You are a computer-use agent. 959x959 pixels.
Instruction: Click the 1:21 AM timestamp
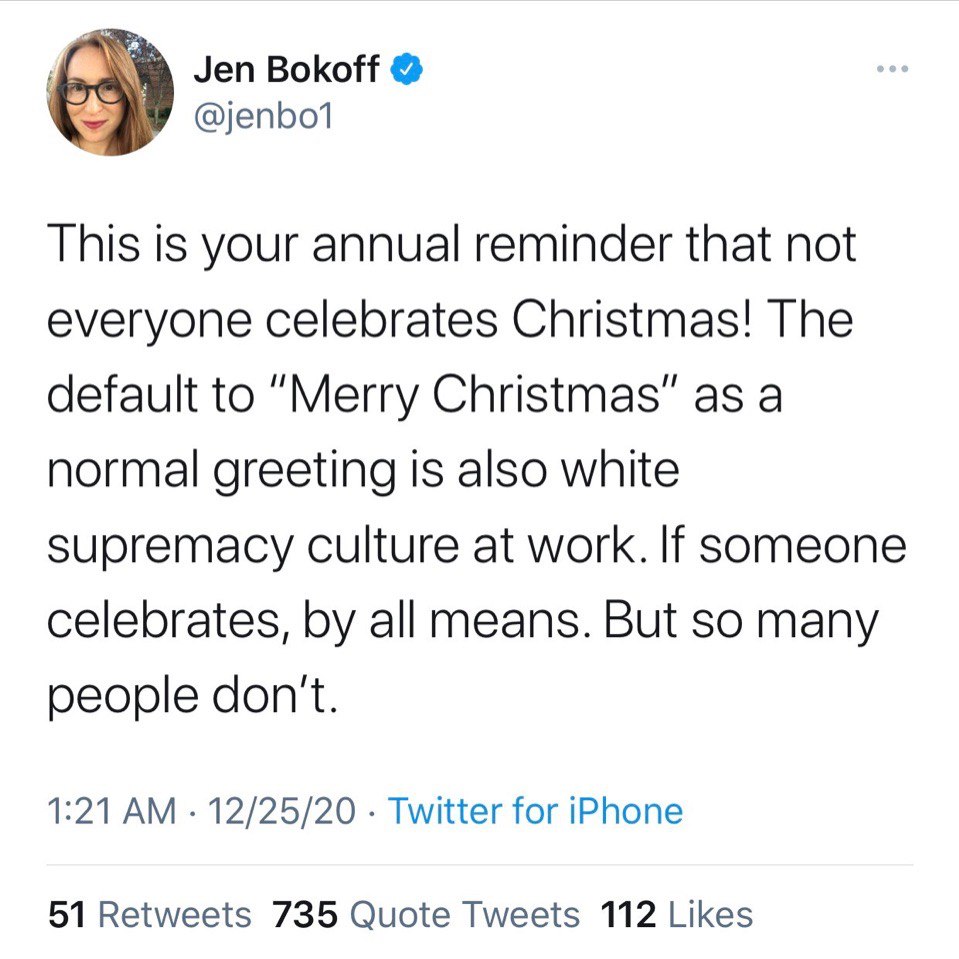click(112, 810)
